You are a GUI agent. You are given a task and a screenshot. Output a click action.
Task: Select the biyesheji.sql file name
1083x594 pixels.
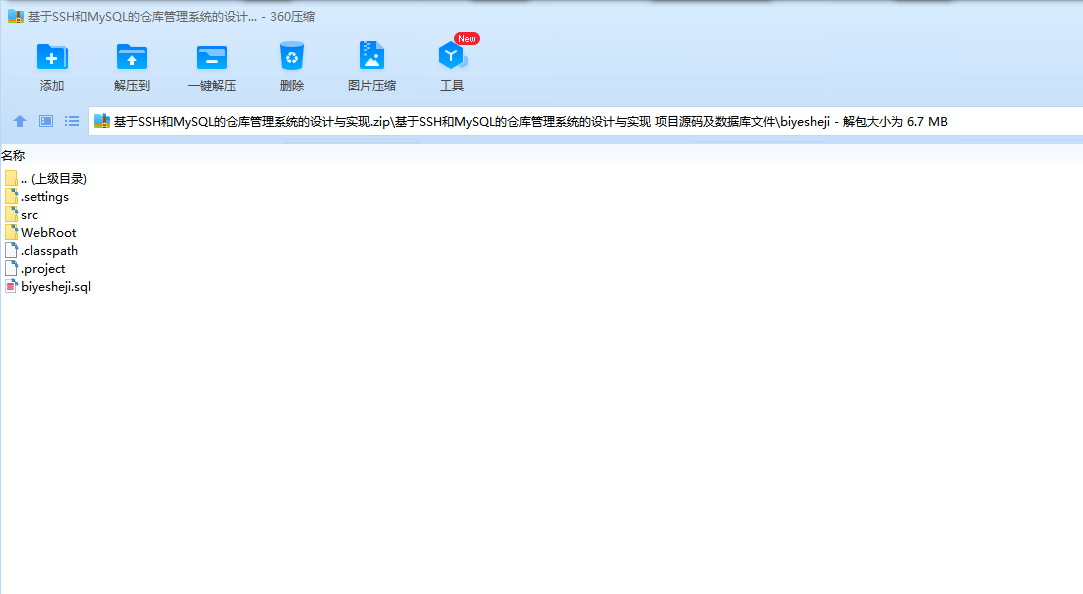(x=56, y=287)
